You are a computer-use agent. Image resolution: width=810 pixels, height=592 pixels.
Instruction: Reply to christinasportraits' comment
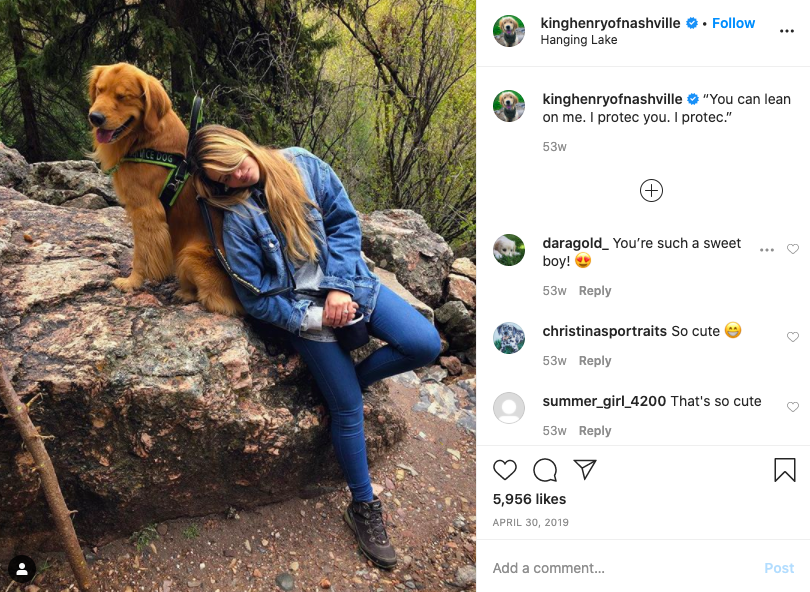pos(595,361)
